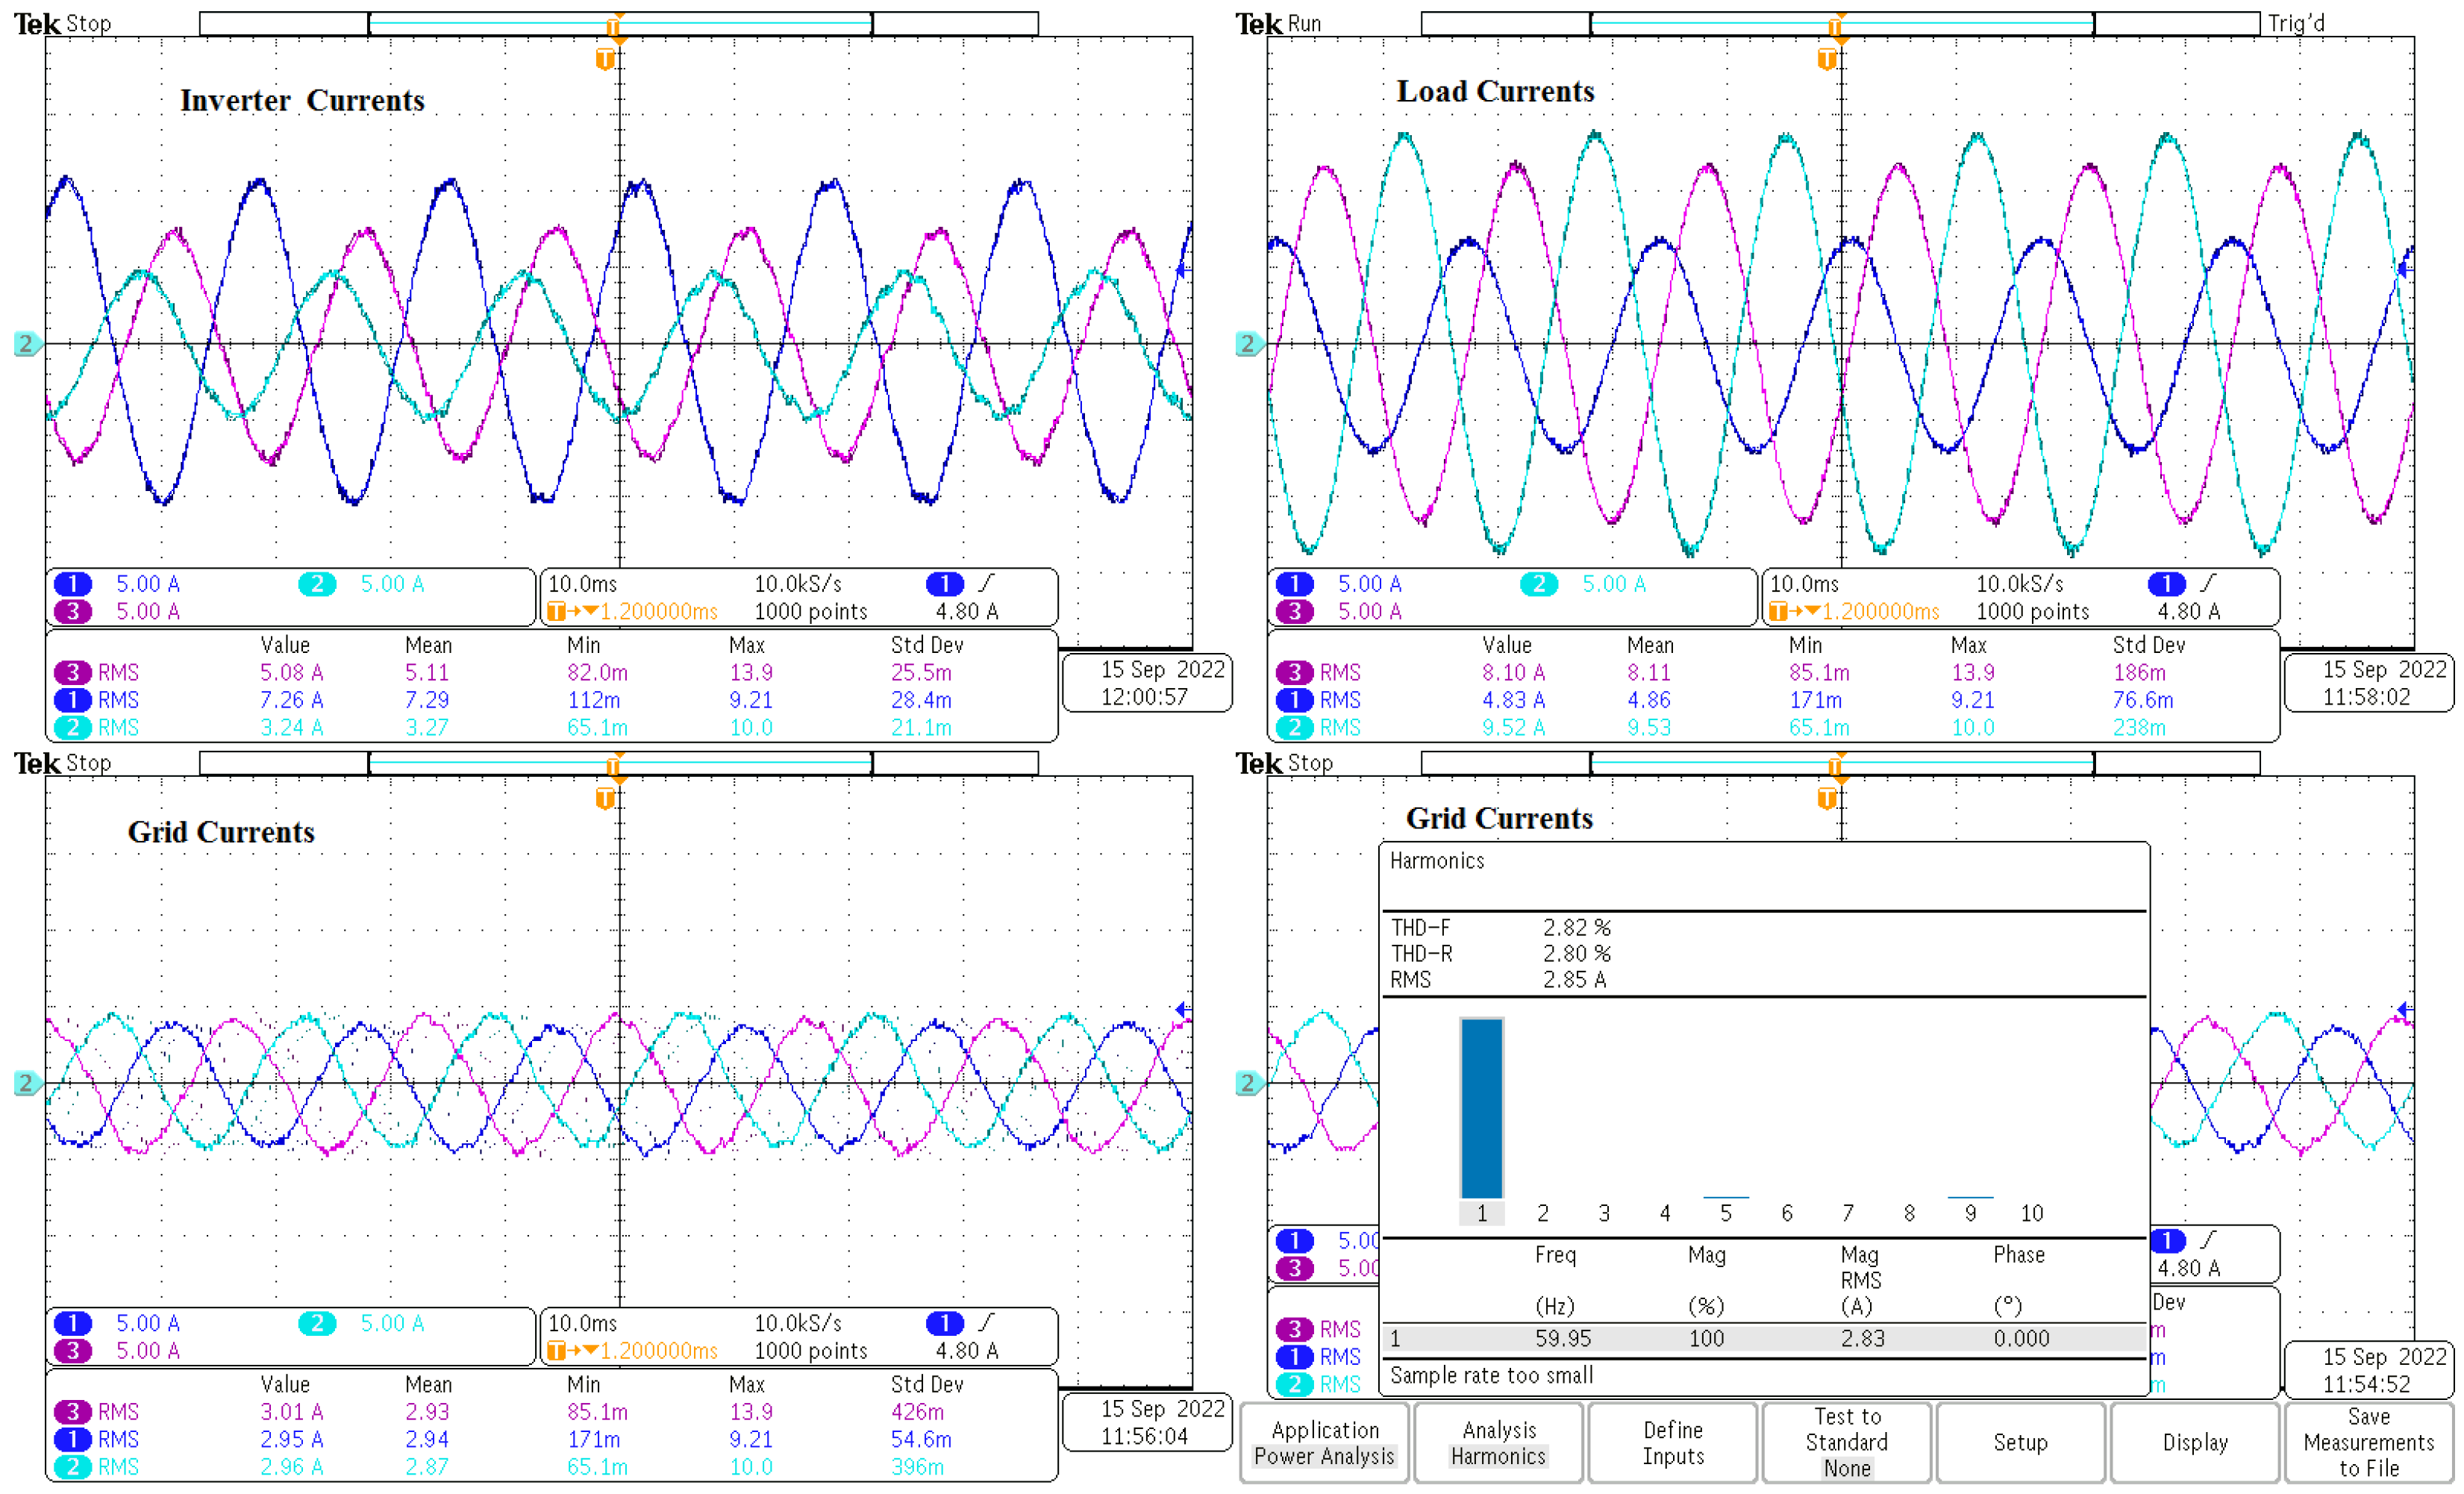The height and width of the screenshot is (1494, 2464).
Task: Open the Analysis Harmonics menu
Action: click(x=1498, y=1443)
